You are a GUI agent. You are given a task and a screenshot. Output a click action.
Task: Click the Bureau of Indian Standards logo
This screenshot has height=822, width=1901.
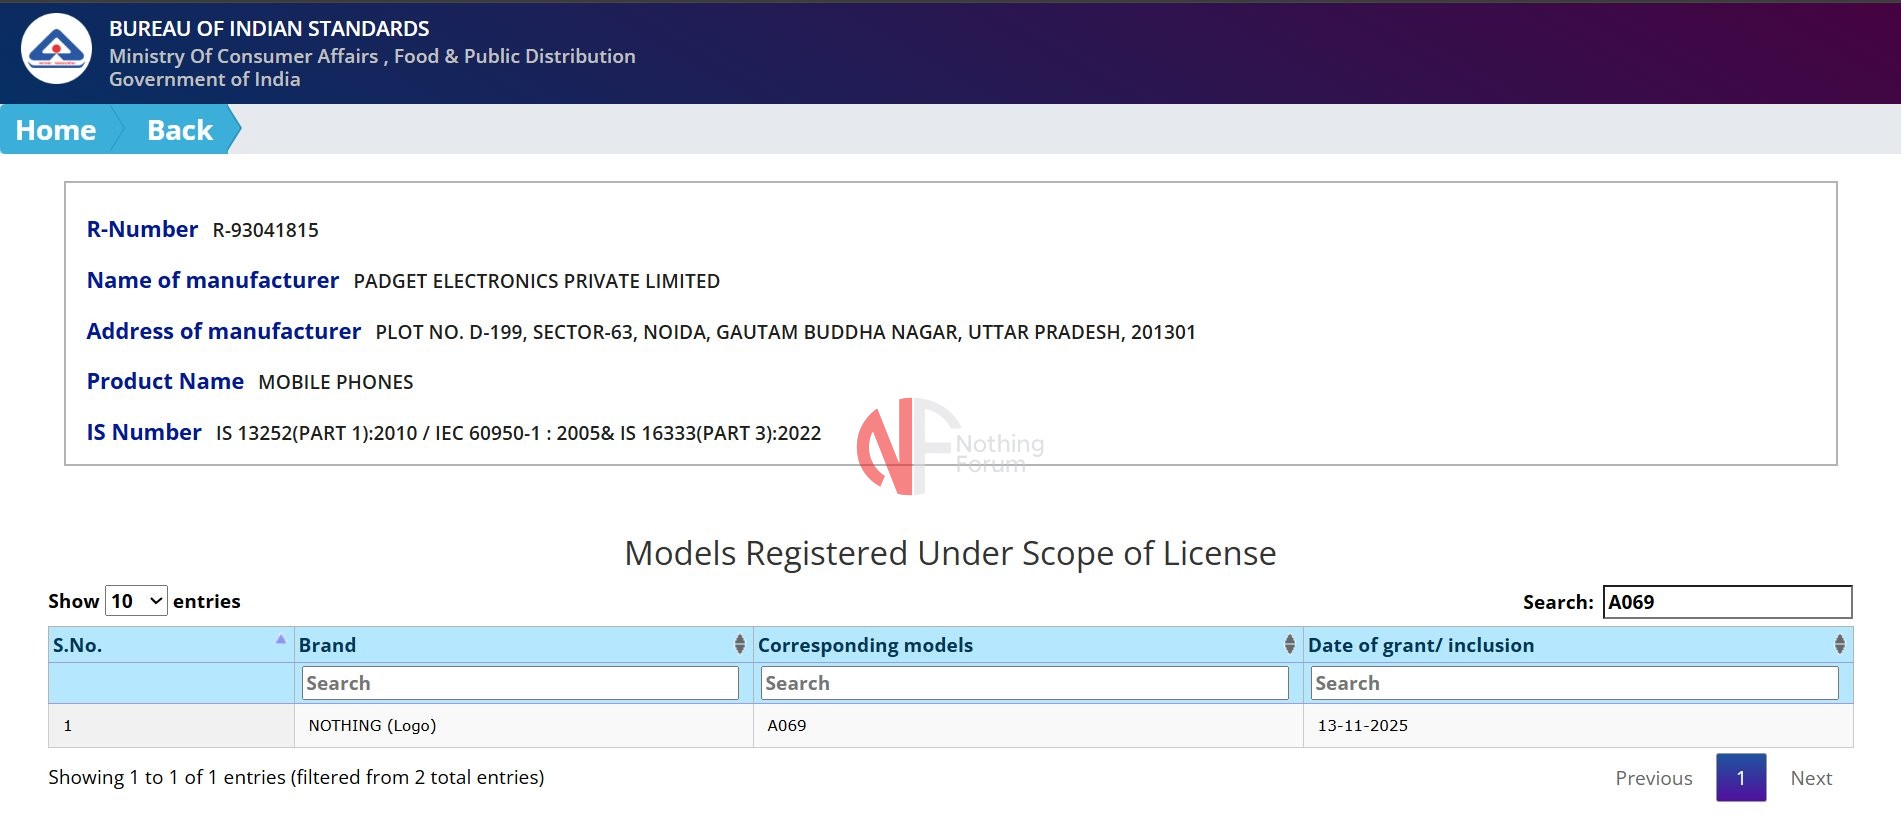click(x=56, y=49)
